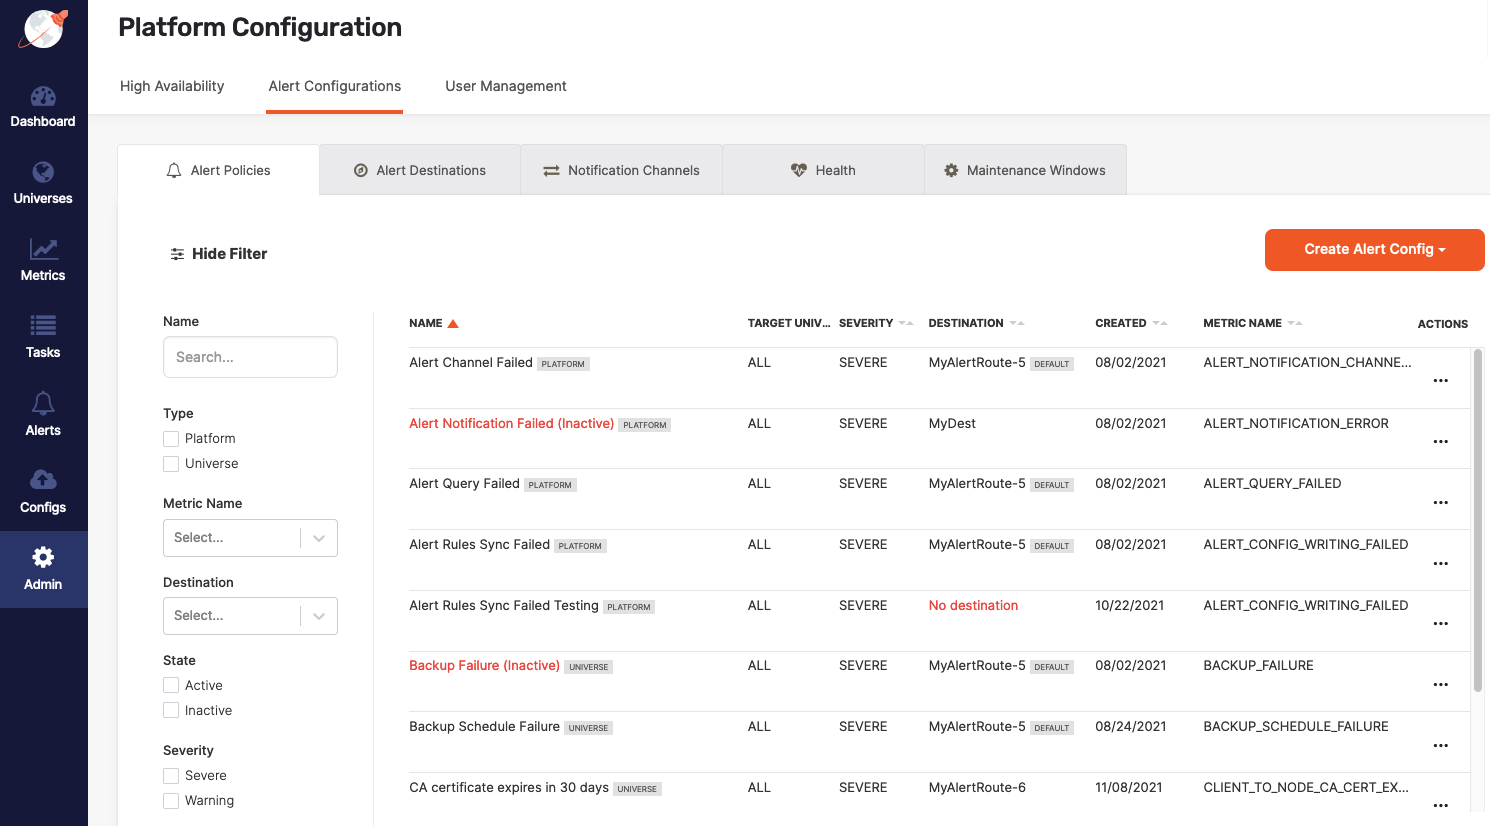The width and height of the screenshot is (1490, 826).
Task: Click the ALERT_NOTIFICATION_ERROR metric cell
Action: pyautogui.click(x=1296, y=424)
